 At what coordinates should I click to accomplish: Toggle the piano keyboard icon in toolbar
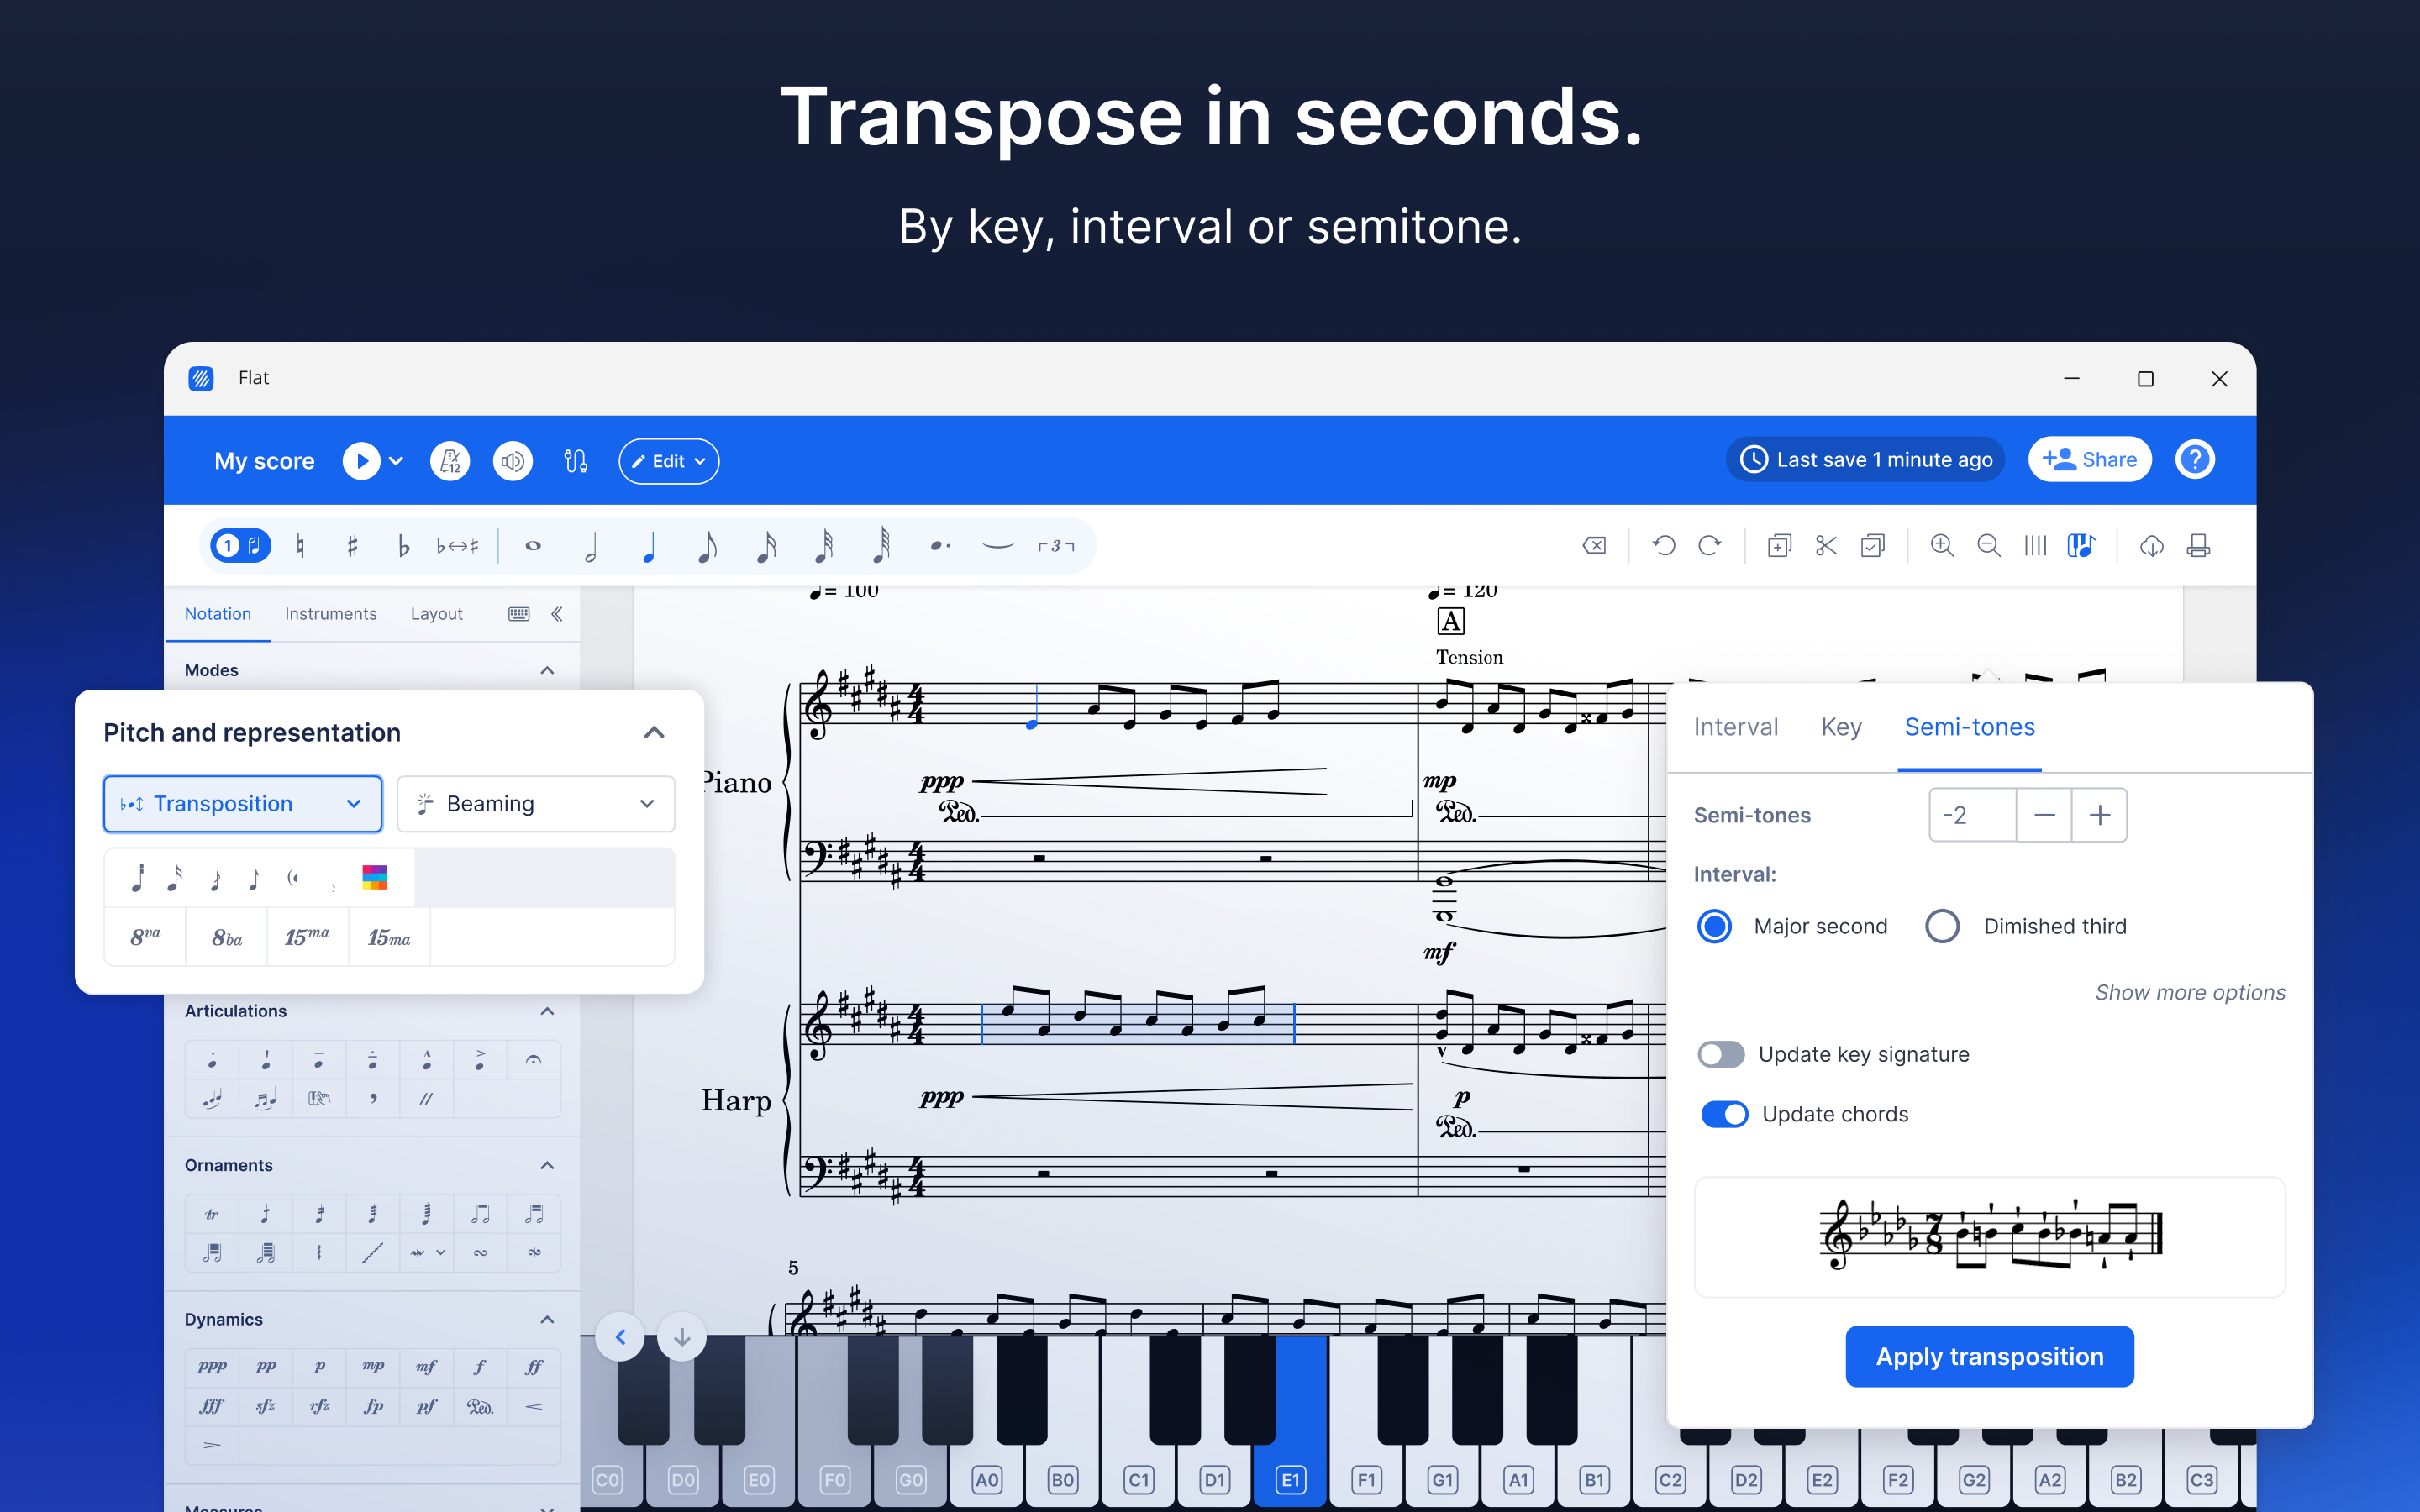coord(2082,546)
